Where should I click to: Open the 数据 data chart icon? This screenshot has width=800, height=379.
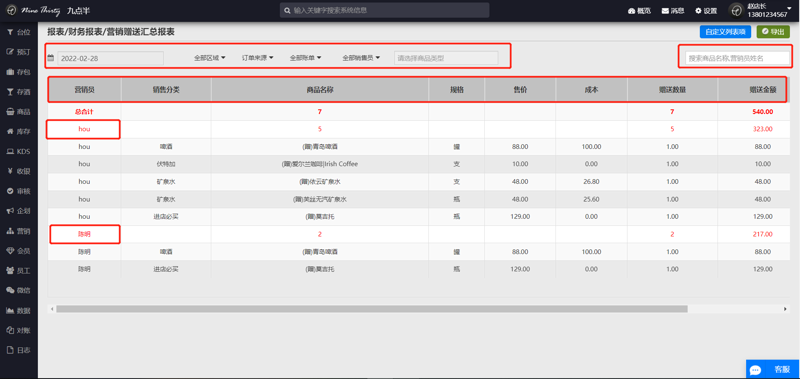click(10, 310)
